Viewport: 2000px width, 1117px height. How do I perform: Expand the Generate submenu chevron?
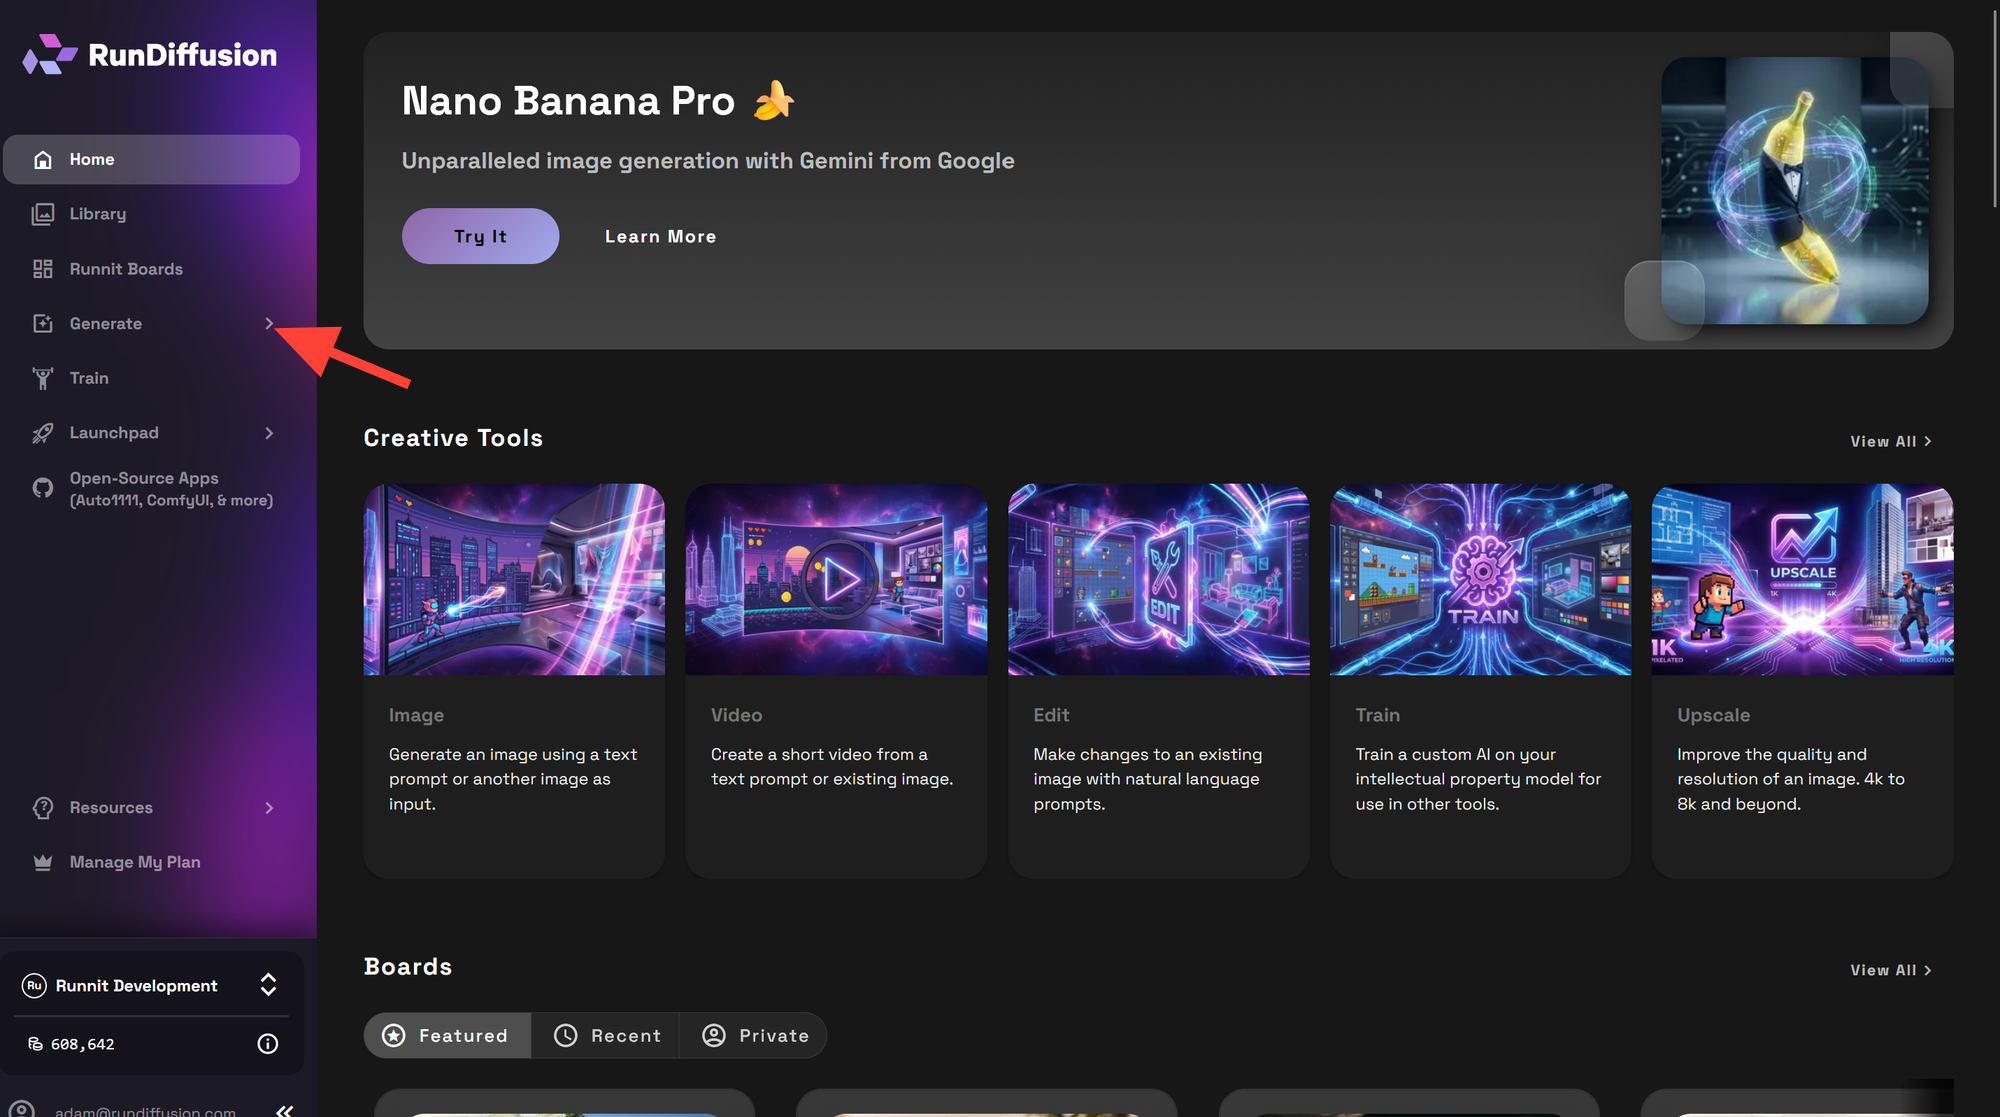click(x=268, y=323)
